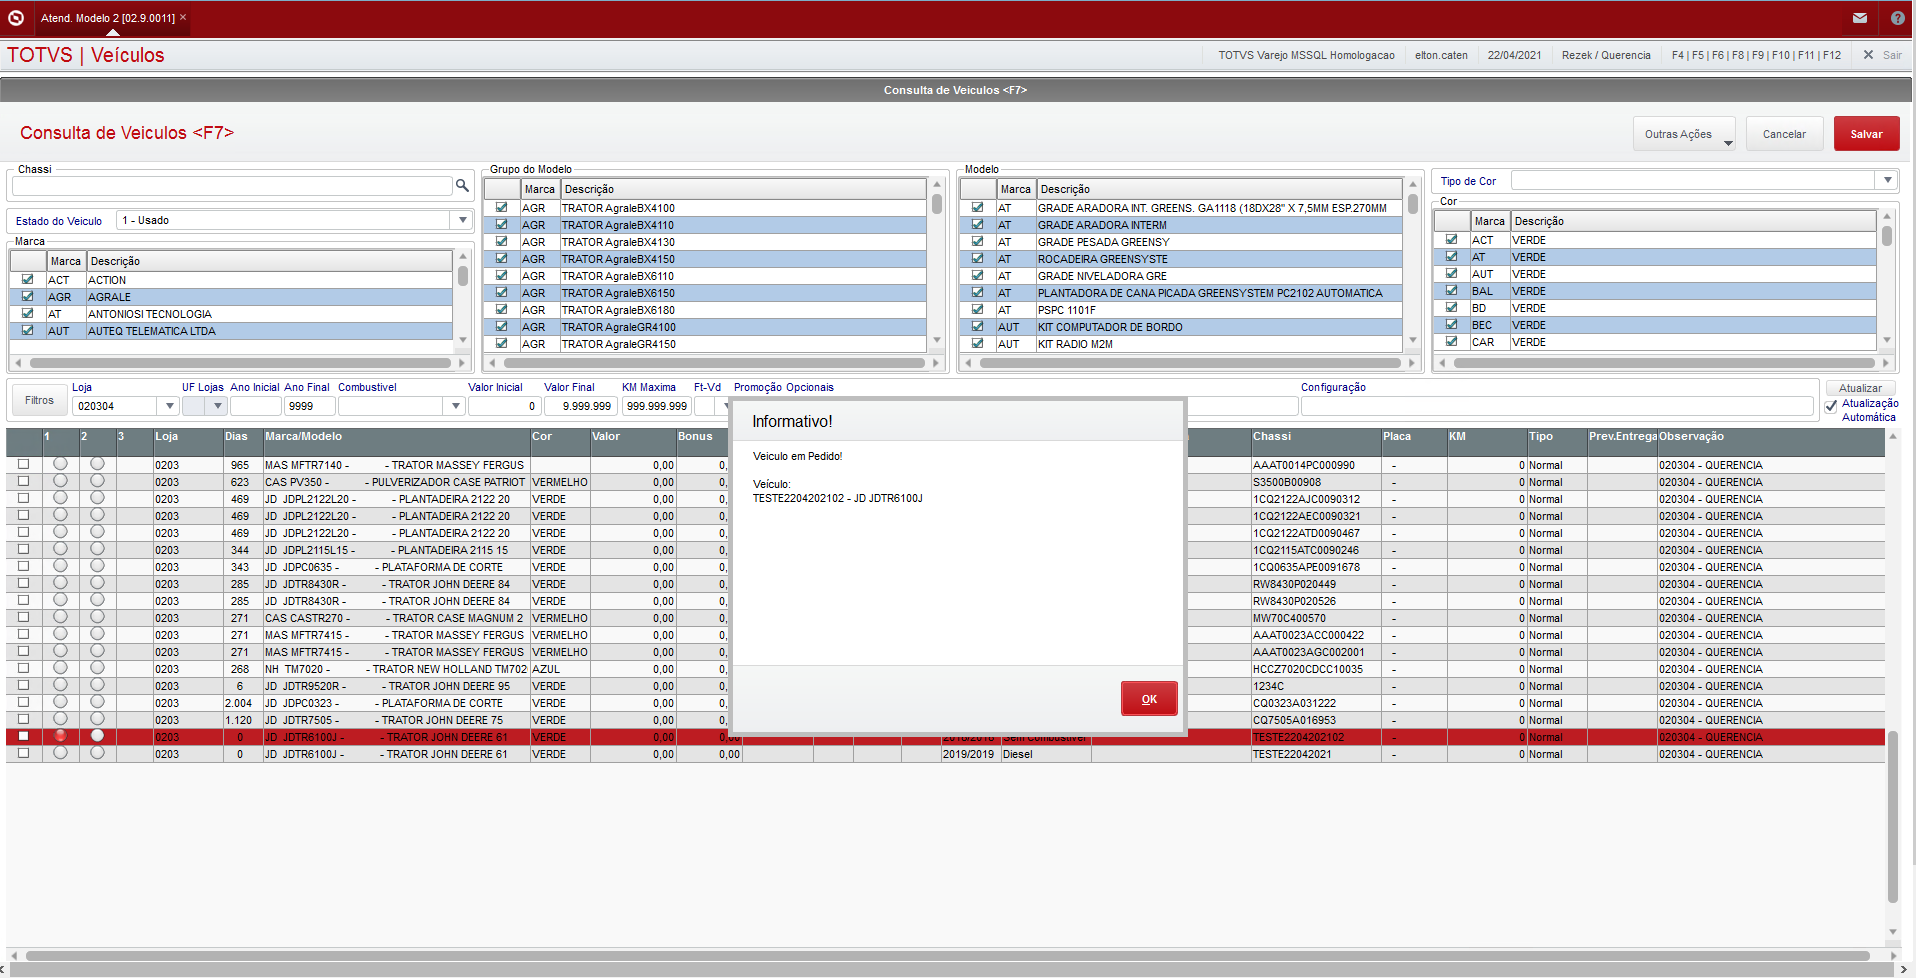Click the Cancelar button
Image resolution: width=1916 pixels, height=978 pixels.
1784,134
